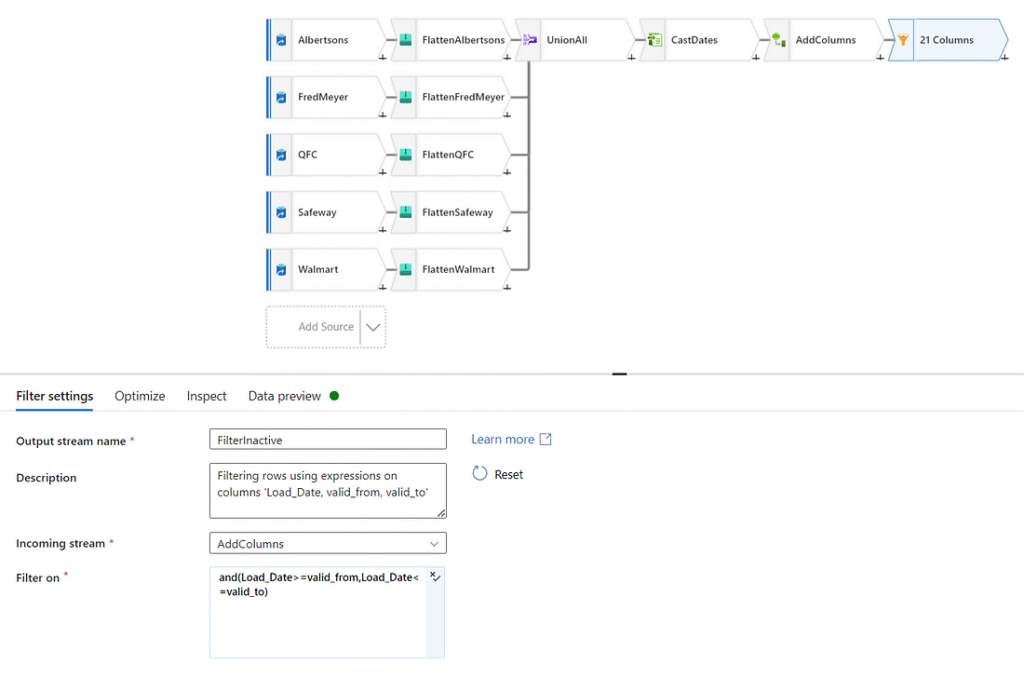The height and width of the screenshot is (692, 1024).
Task: Switch to the Filter settings tab
Action: coord(55,396)
